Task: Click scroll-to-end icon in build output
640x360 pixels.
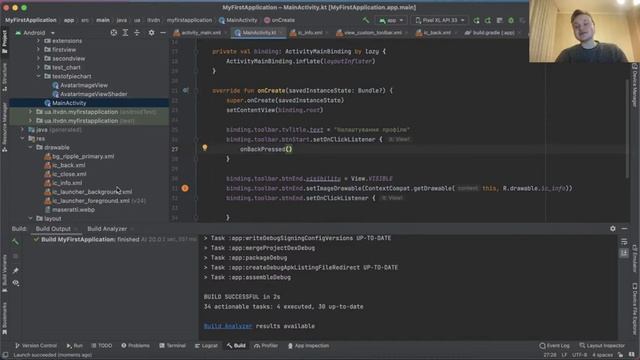Action: [x=624, y=253]
